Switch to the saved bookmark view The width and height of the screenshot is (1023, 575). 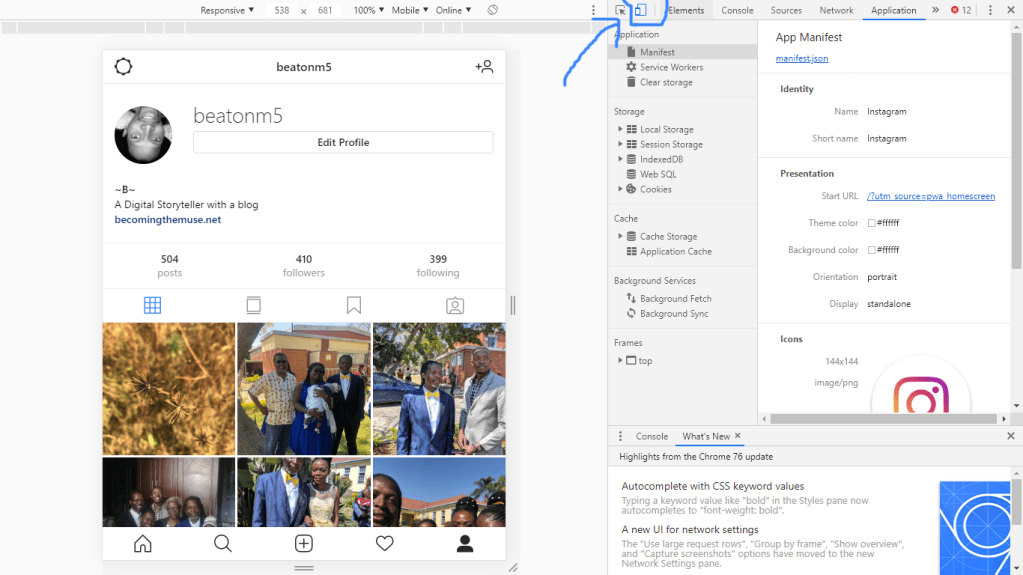pos(354,306)
